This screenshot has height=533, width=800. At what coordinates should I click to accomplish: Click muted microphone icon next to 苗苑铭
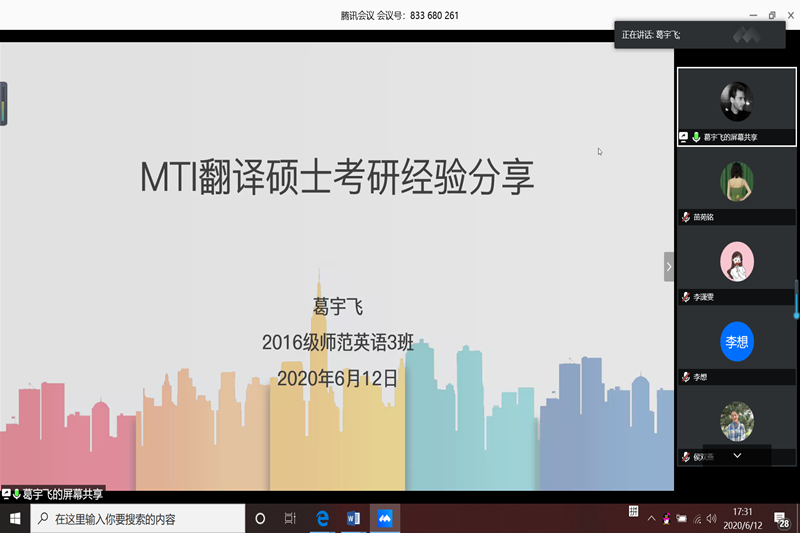(x=685, y=217)
